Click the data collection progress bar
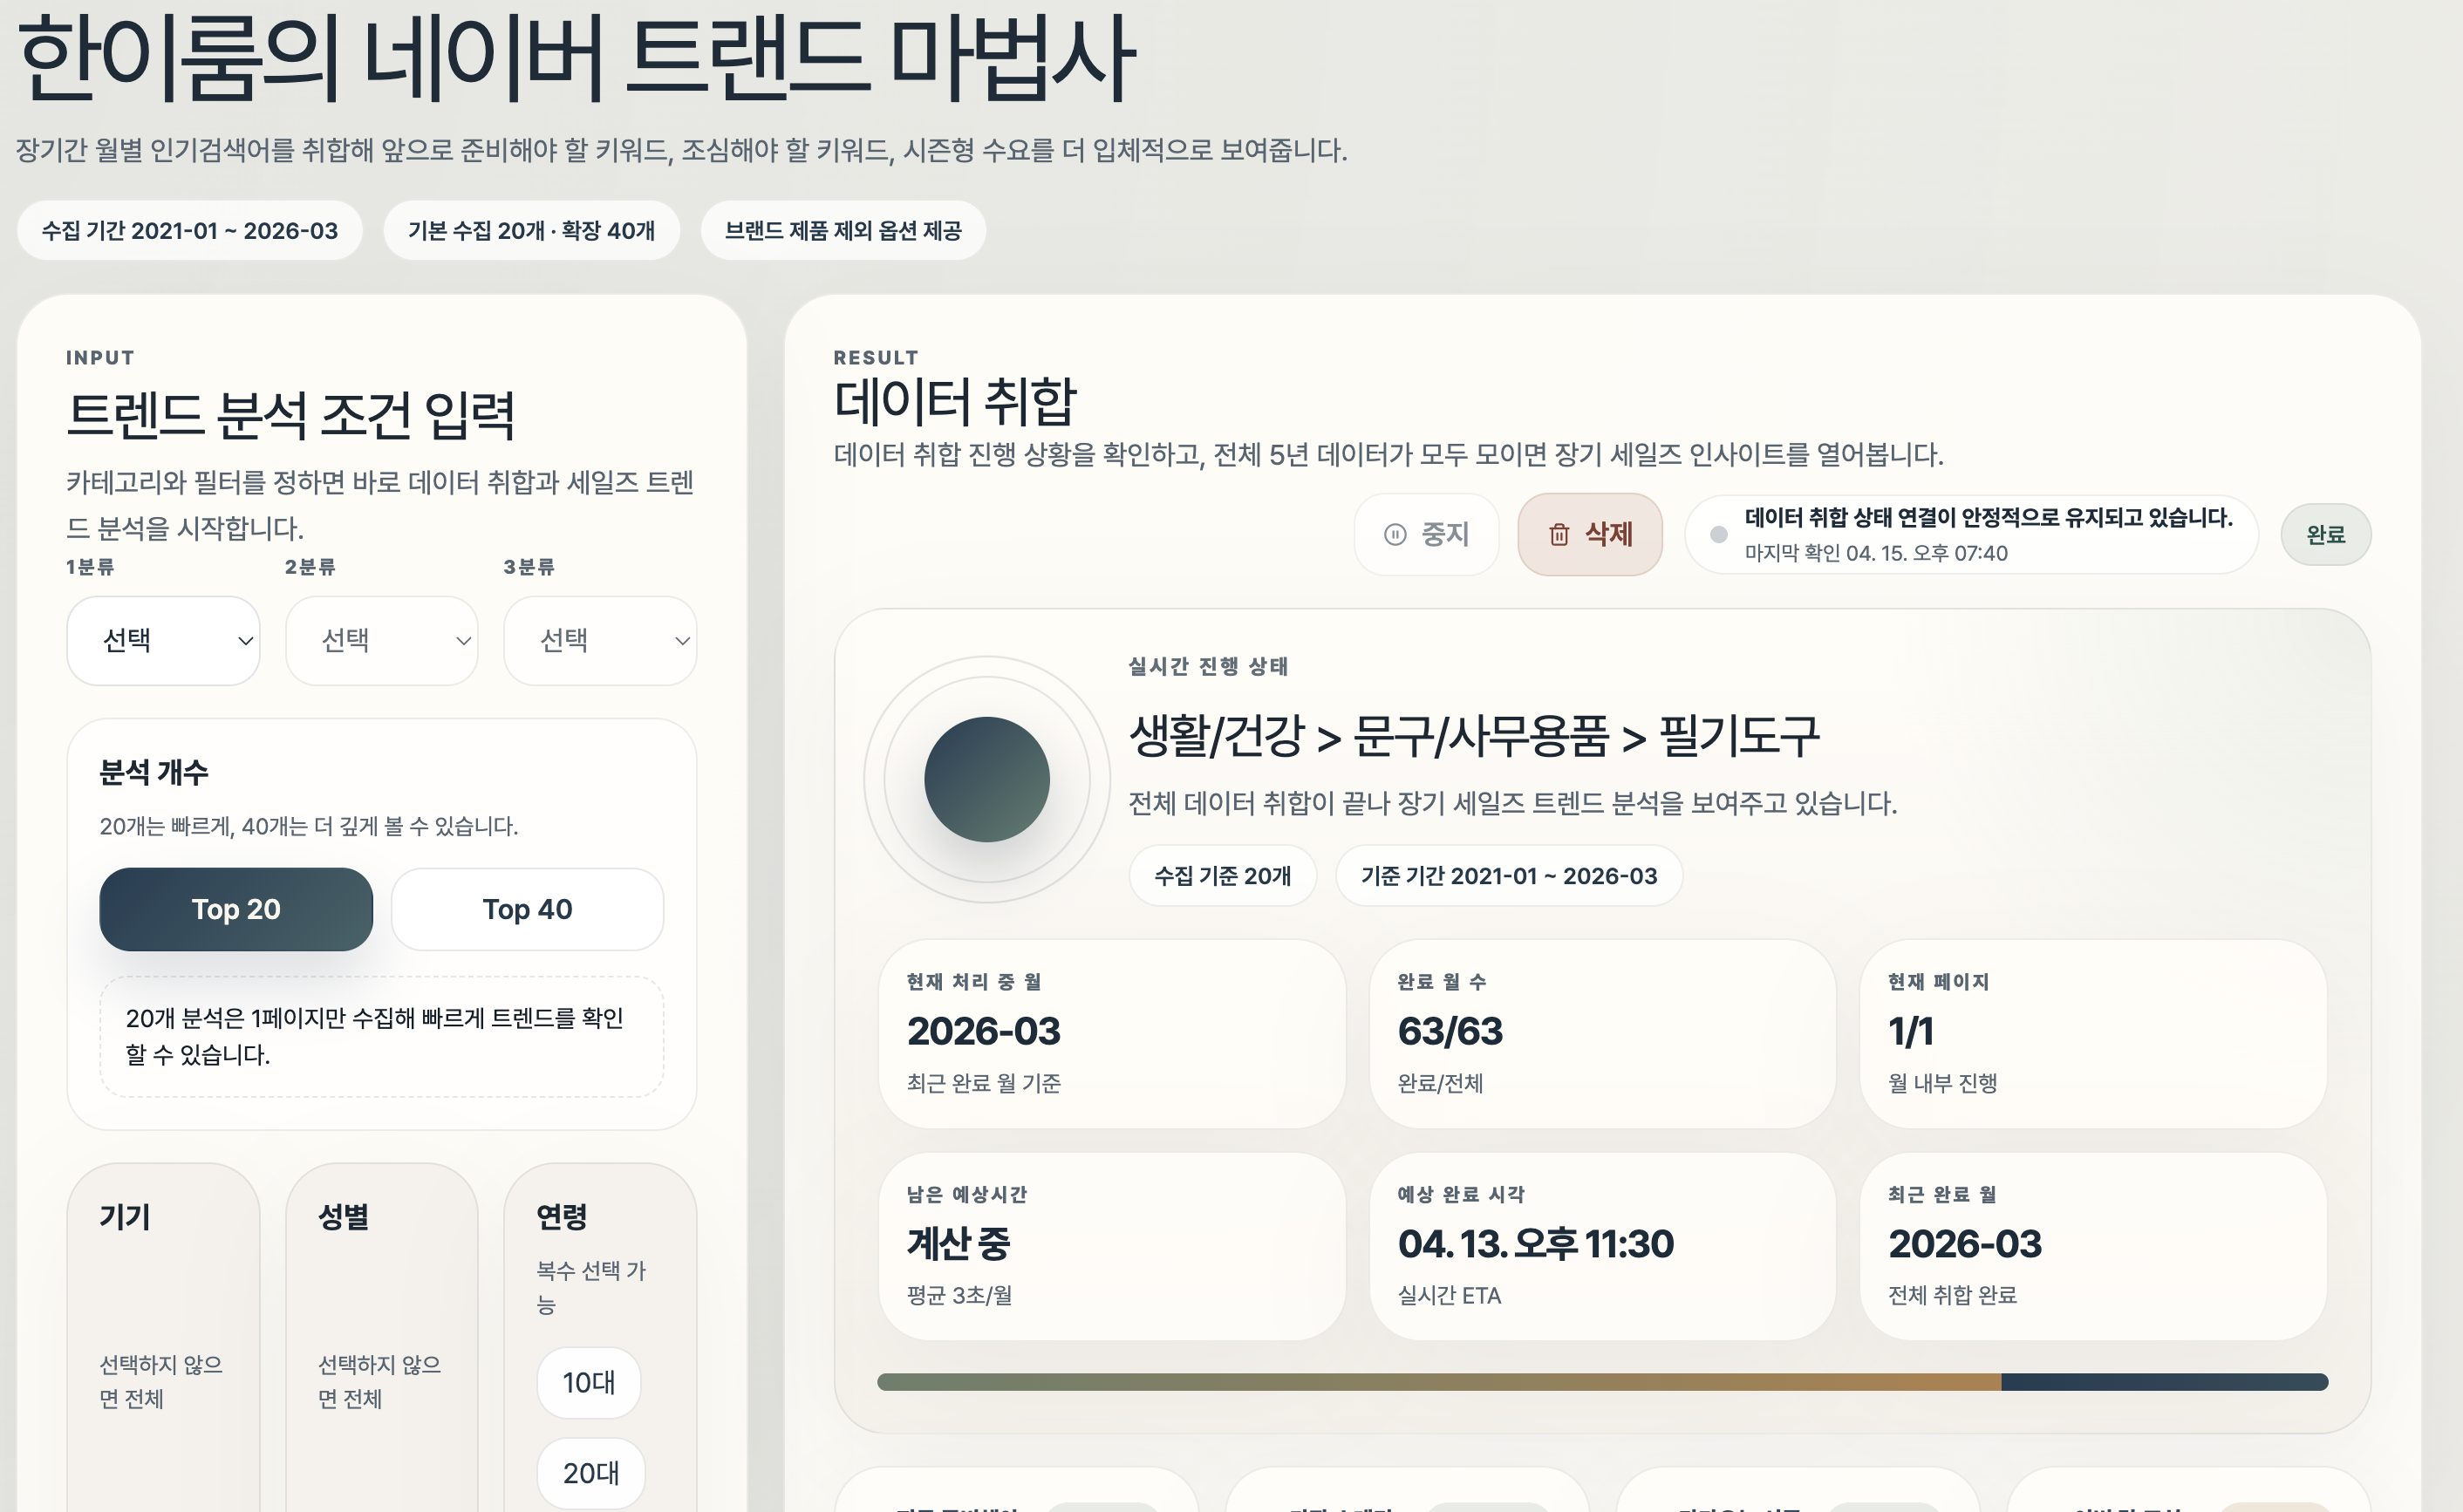Image resolution: width=2463 pixels, height=1512 pixels. click(x=1603, y=1382)
